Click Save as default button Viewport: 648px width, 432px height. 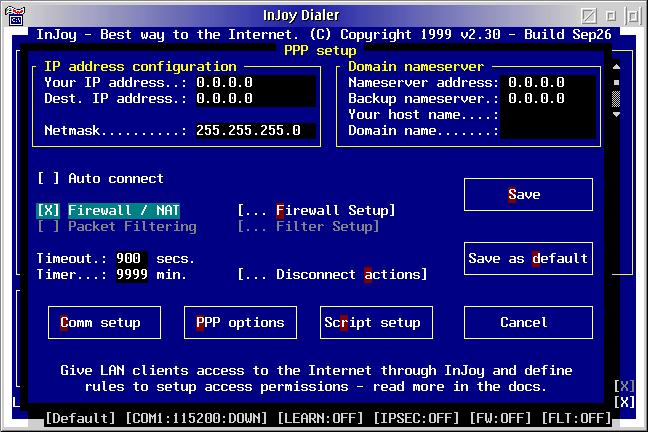tap(528, 259)
